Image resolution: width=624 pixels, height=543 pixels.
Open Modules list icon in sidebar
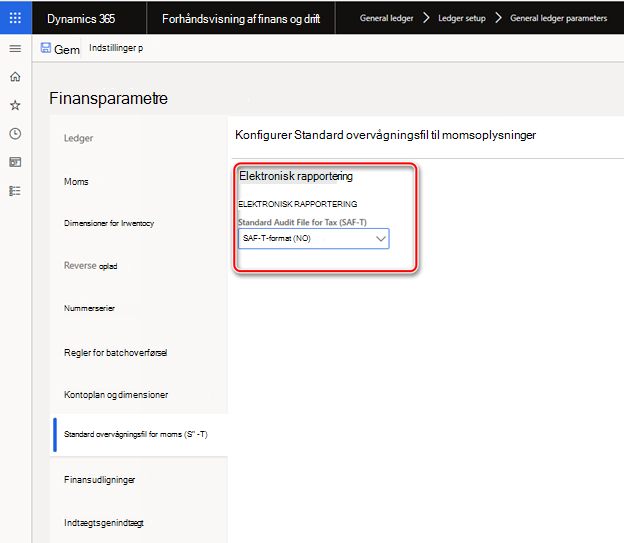(x=15, y=191)
